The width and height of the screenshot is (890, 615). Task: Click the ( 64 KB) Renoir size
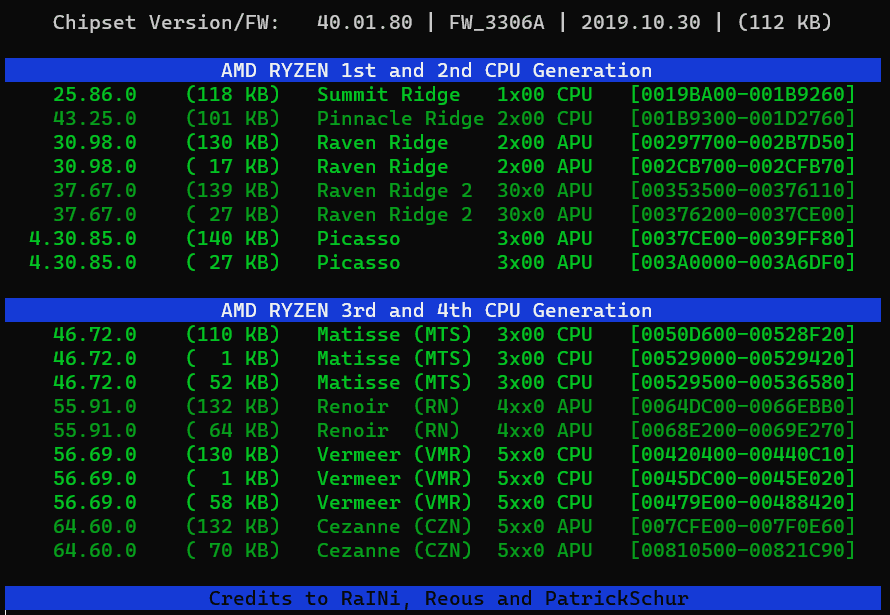[233, 430]
